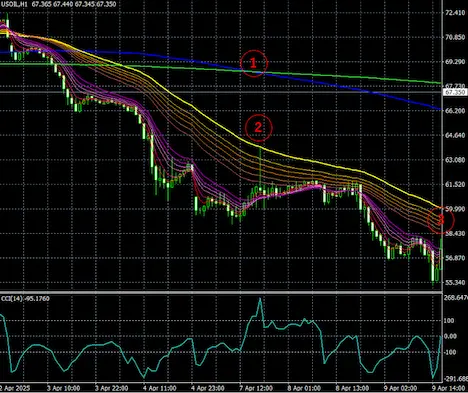Click the 69.290 price axis label

(455, 62)
